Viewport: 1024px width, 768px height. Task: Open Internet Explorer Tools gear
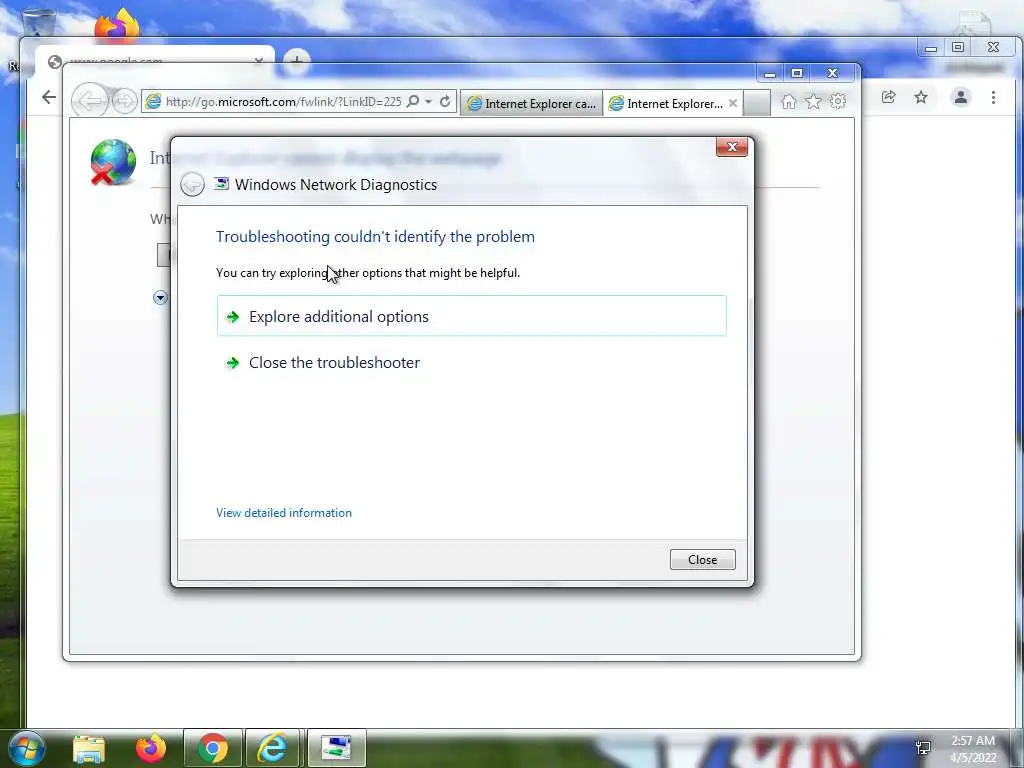pos(838,101)
